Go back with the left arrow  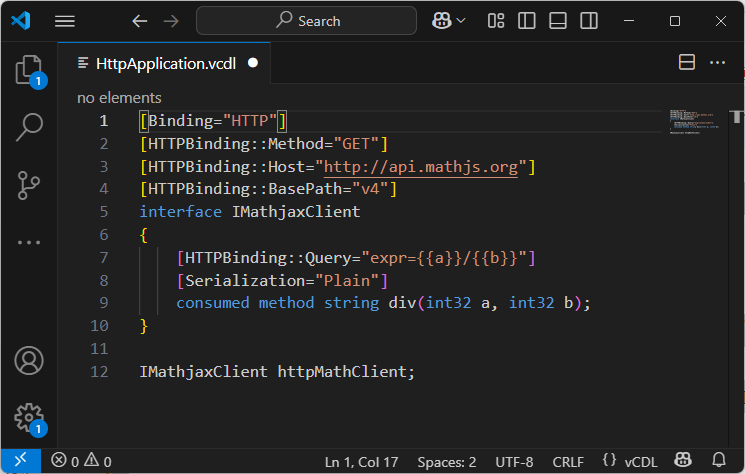click(x=140, y=21)
